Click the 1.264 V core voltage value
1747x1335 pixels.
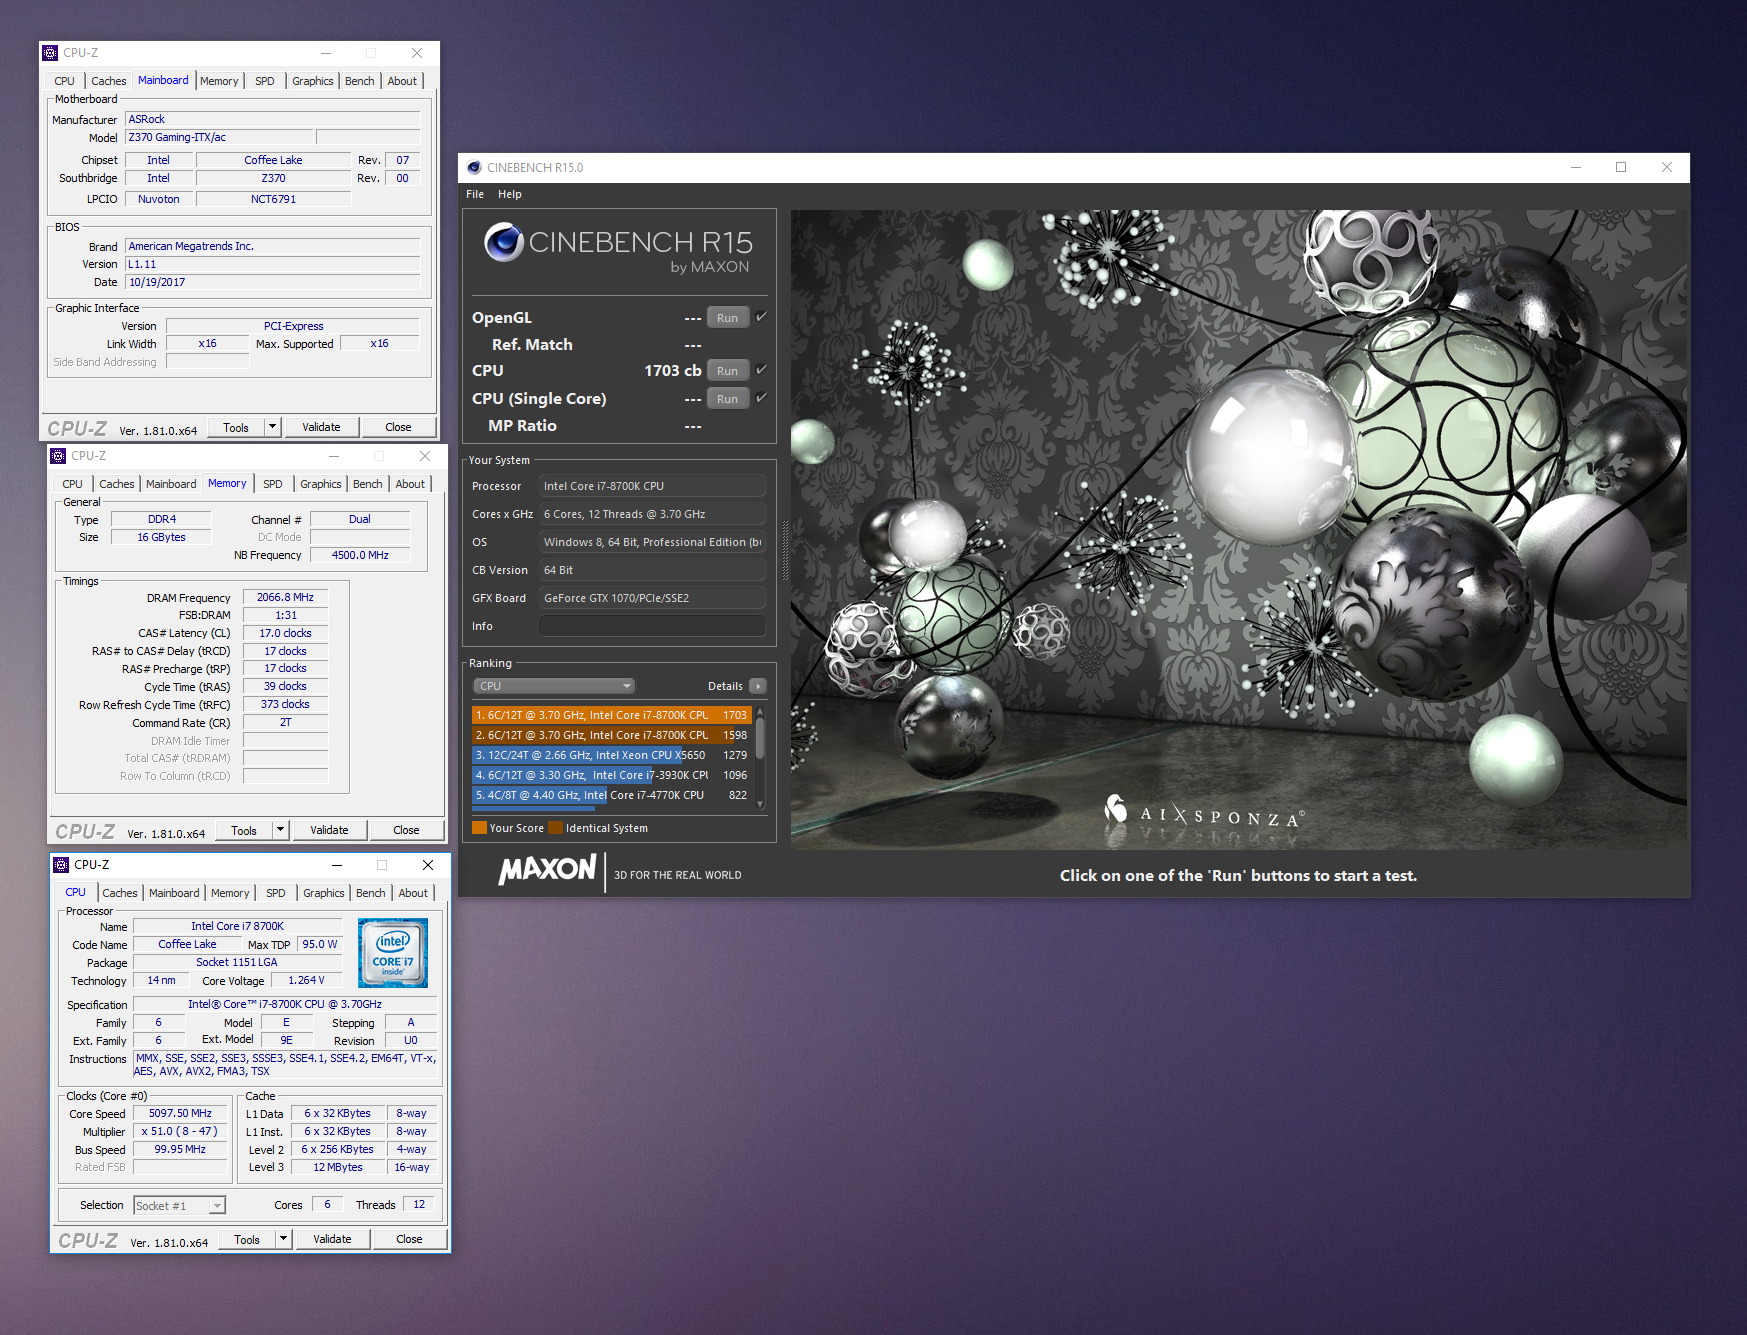click(306, 980)
